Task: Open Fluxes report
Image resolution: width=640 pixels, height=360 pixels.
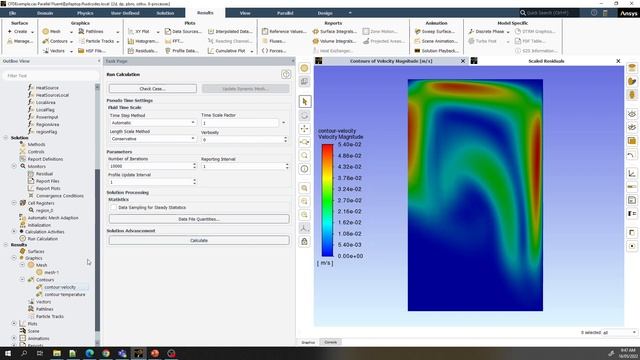Action: (273, 41)
